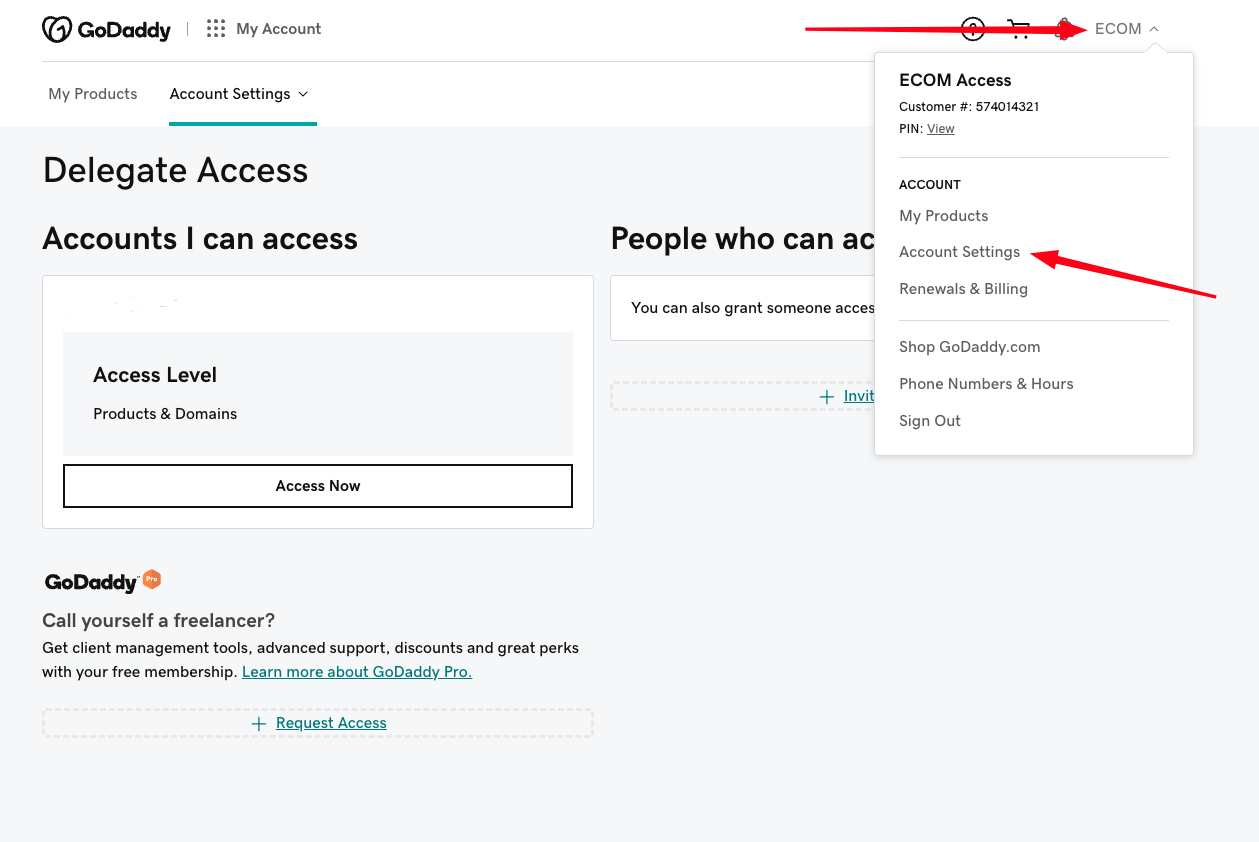Switch to the My Products tab

point(93,94)
